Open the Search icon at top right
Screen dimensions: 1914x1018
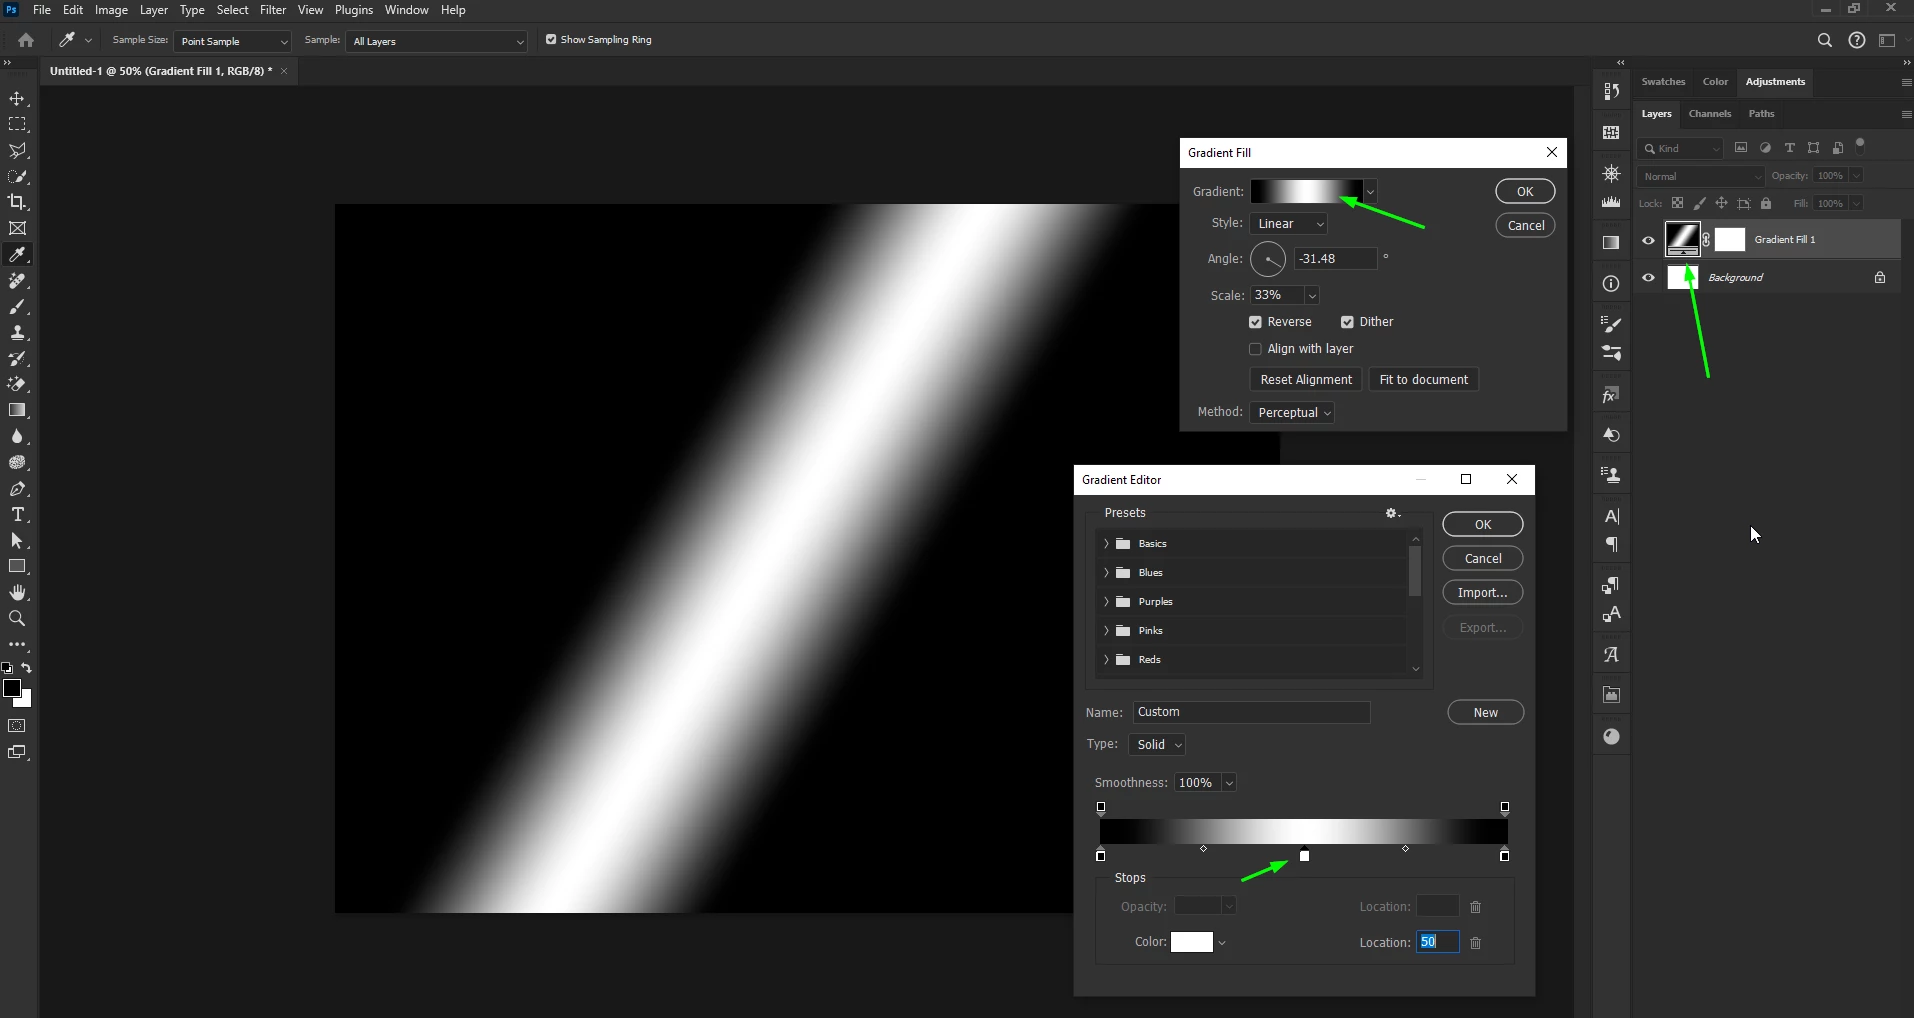point(1824,40)
